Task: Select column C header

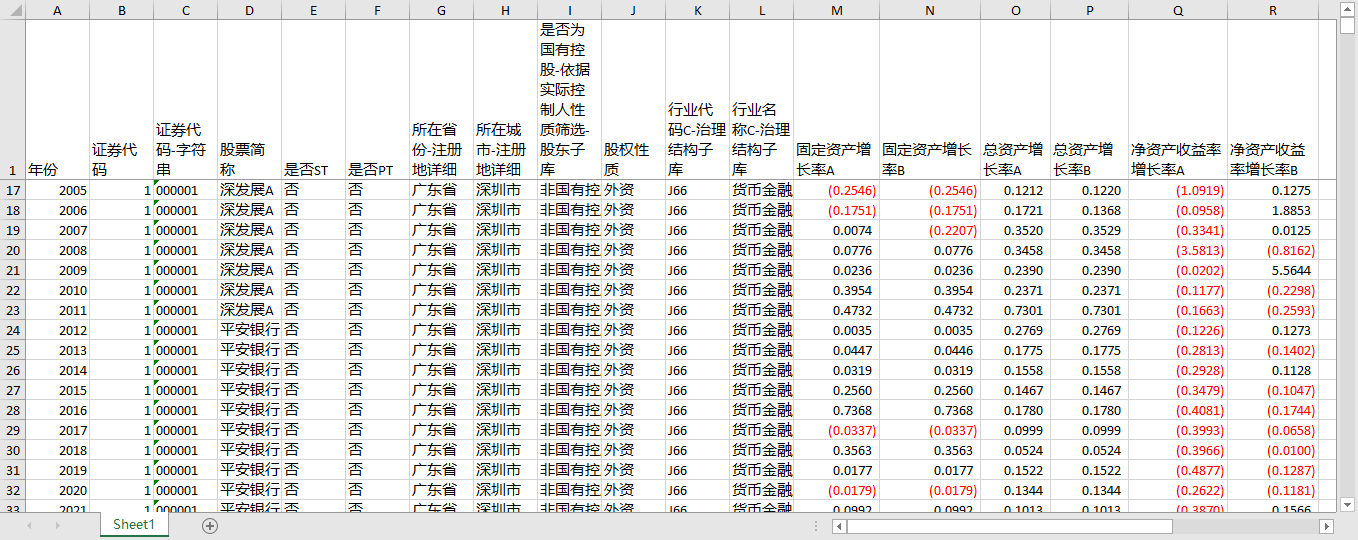Action: point(185,10)
